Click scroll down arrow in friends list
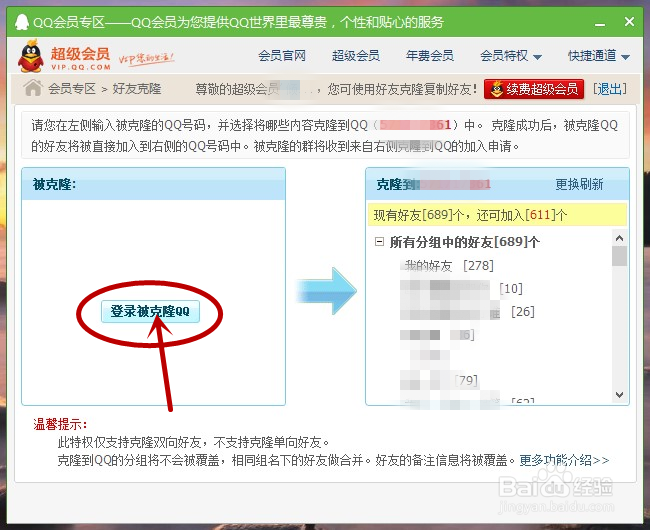 (619, 394)
